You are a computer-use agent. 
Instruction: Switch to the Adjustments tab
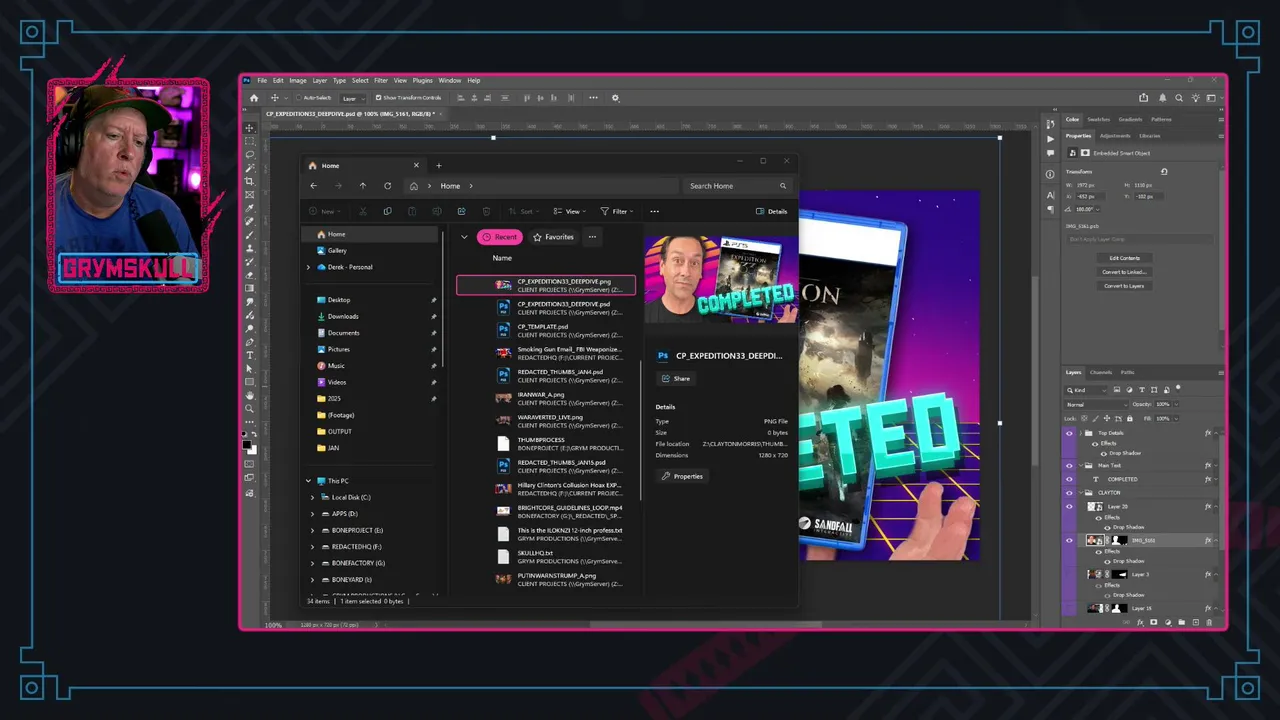[1115, 135]
